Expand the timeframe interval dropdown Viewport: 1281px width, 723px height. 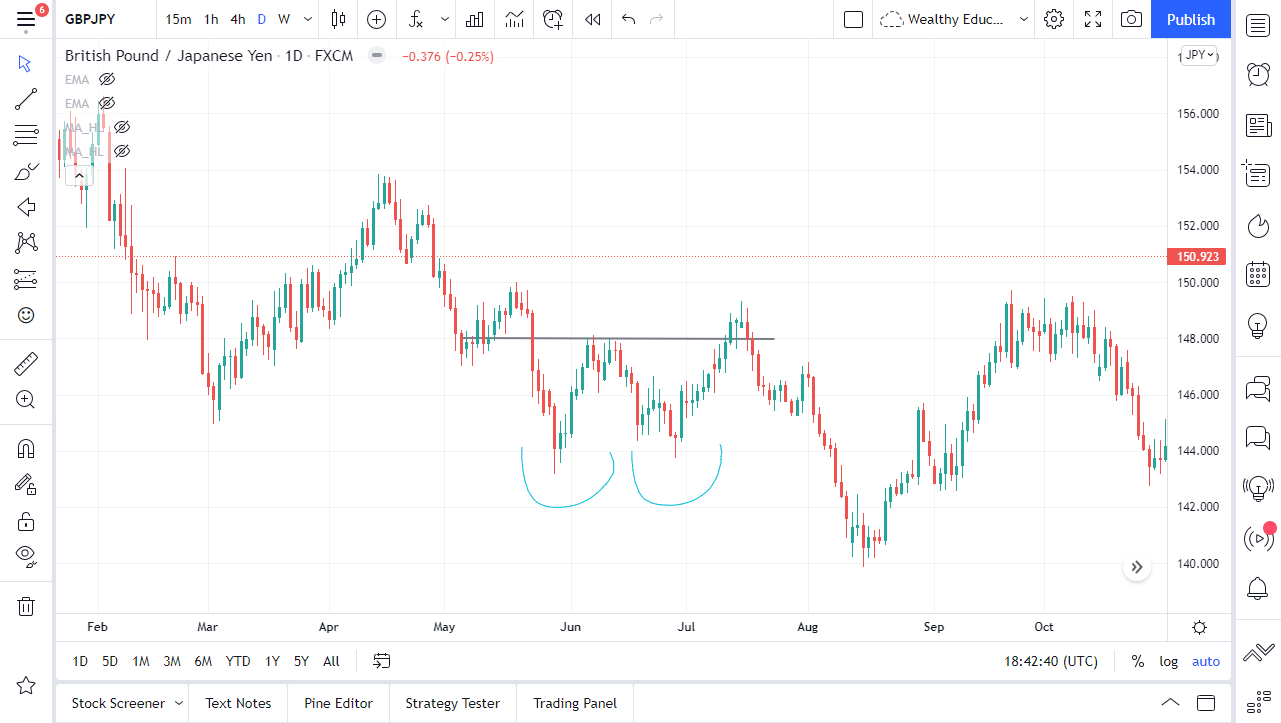tap(307, 19)
